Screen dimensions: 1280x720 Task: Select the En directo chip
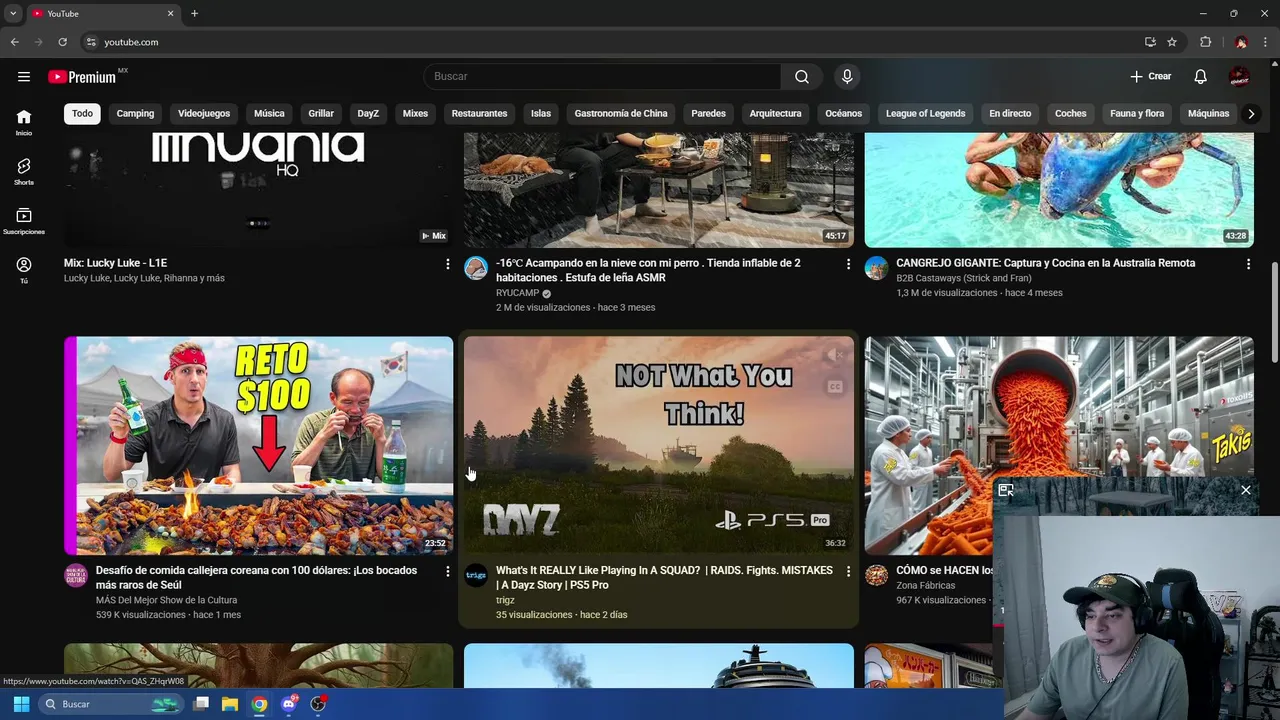tap(1010, 113)
